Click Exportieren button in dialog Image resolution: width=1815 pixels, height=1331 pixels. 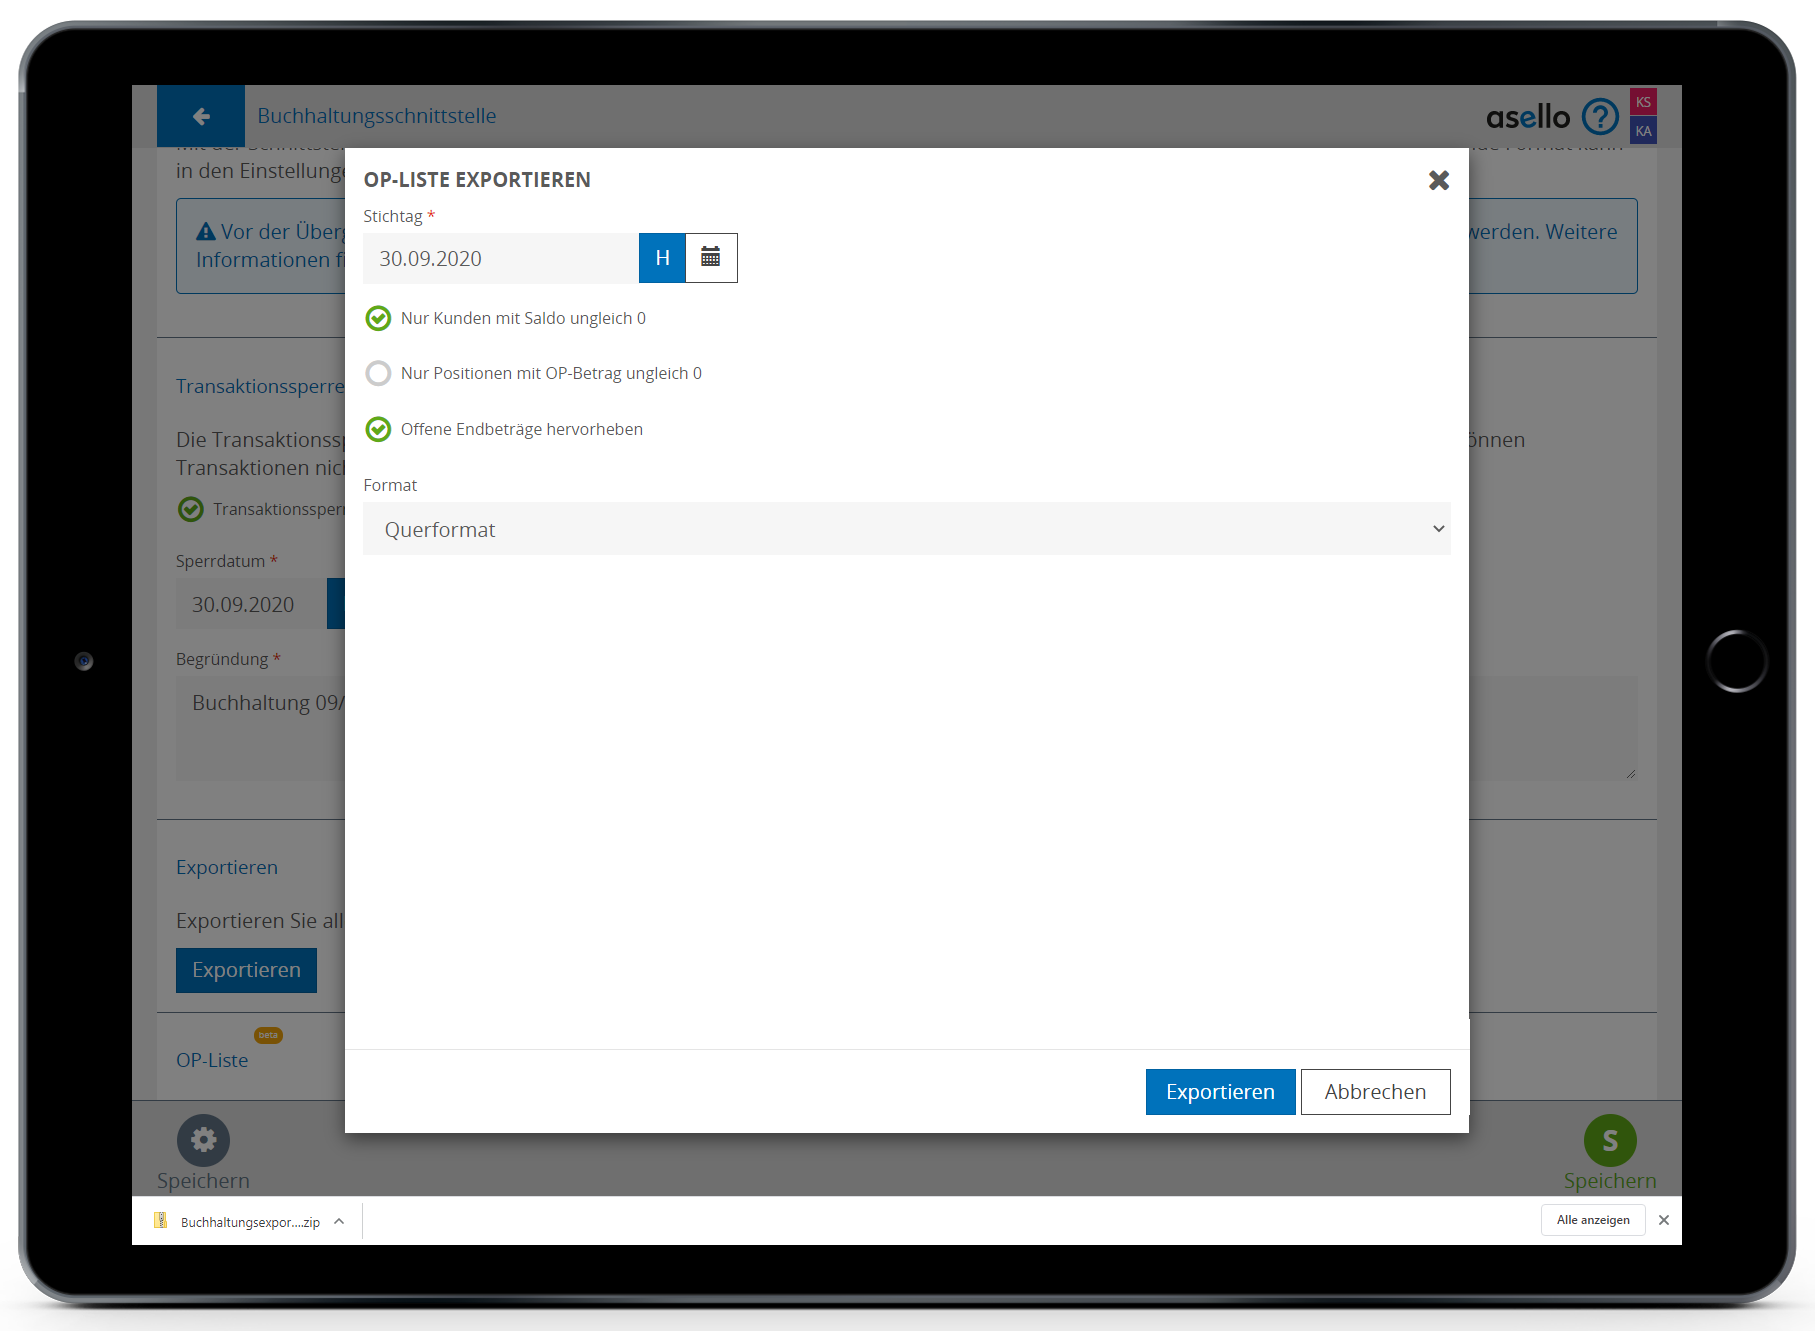(x=1220, y=1092)
